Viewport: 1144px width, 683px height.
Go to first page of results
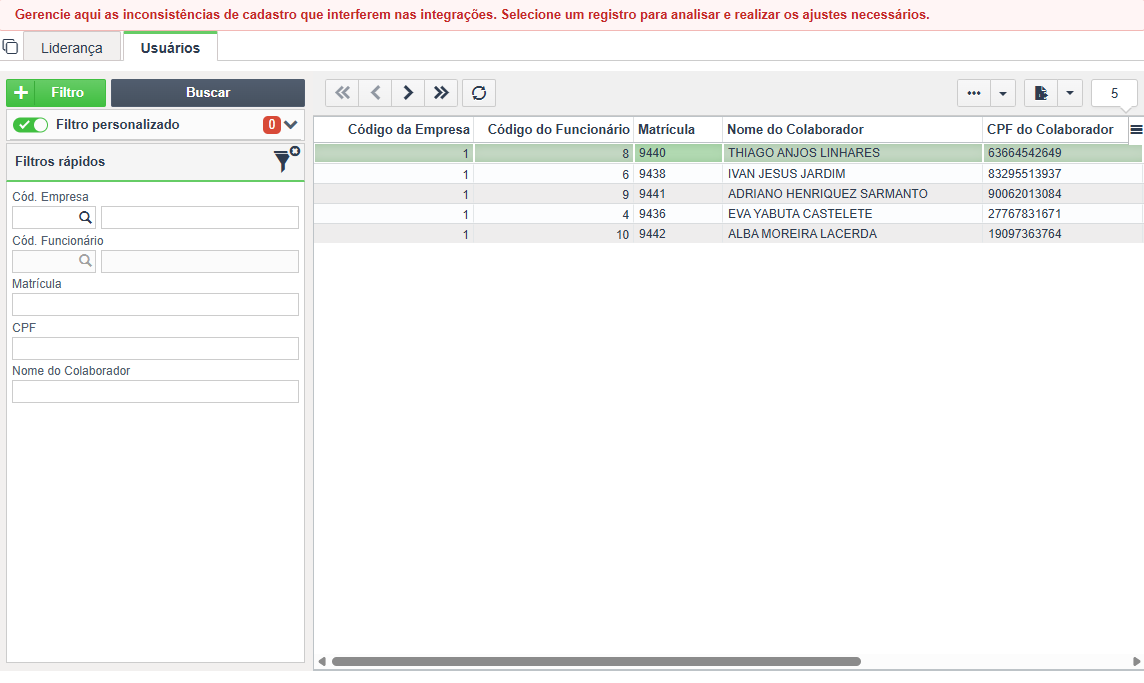(342, 93)
